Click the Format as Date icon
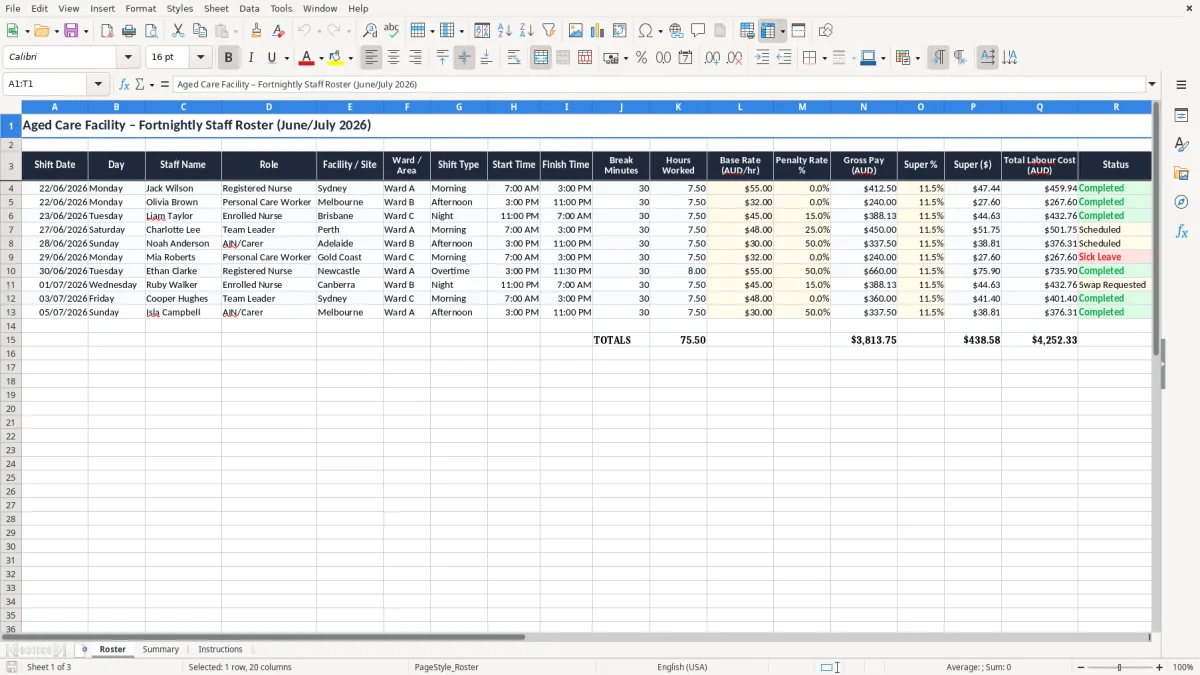The width and height of the screenshot is (1200, 675). [x=685, y=57]
